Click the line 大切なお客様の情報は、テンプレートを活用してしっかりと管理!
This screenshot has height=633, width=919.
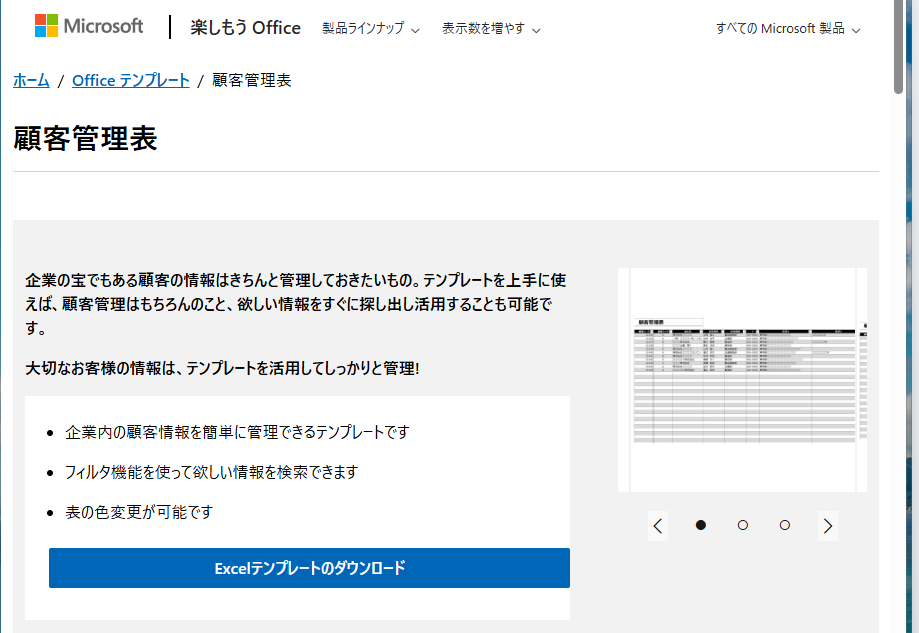coord(222,368)
